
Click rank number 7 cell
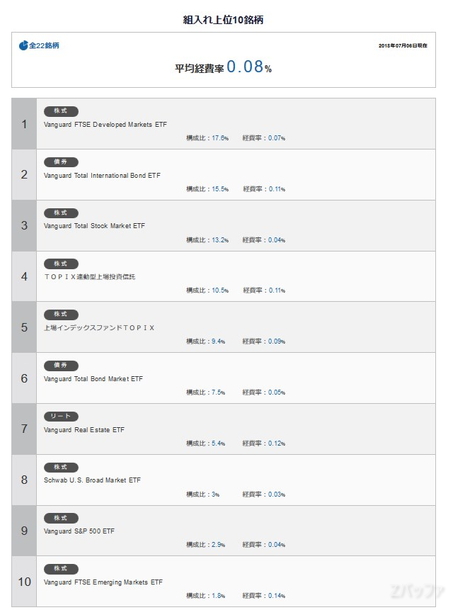click(24, 429)
